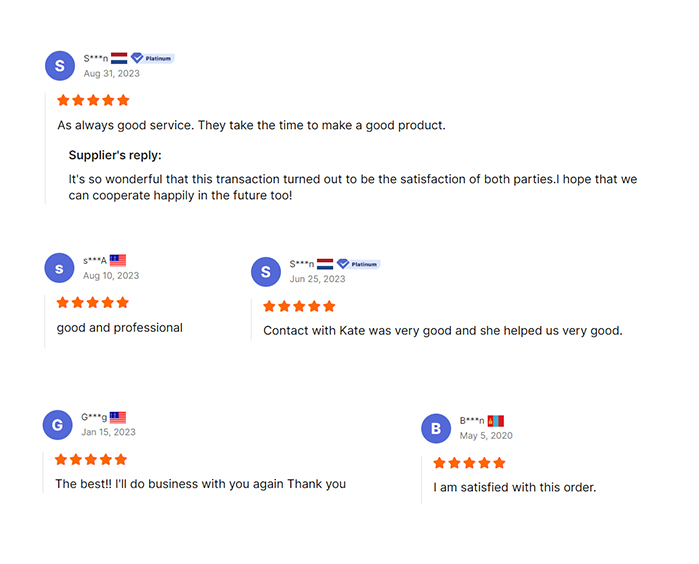Click the star rating above "good and professional"

[x=93, y=302]
